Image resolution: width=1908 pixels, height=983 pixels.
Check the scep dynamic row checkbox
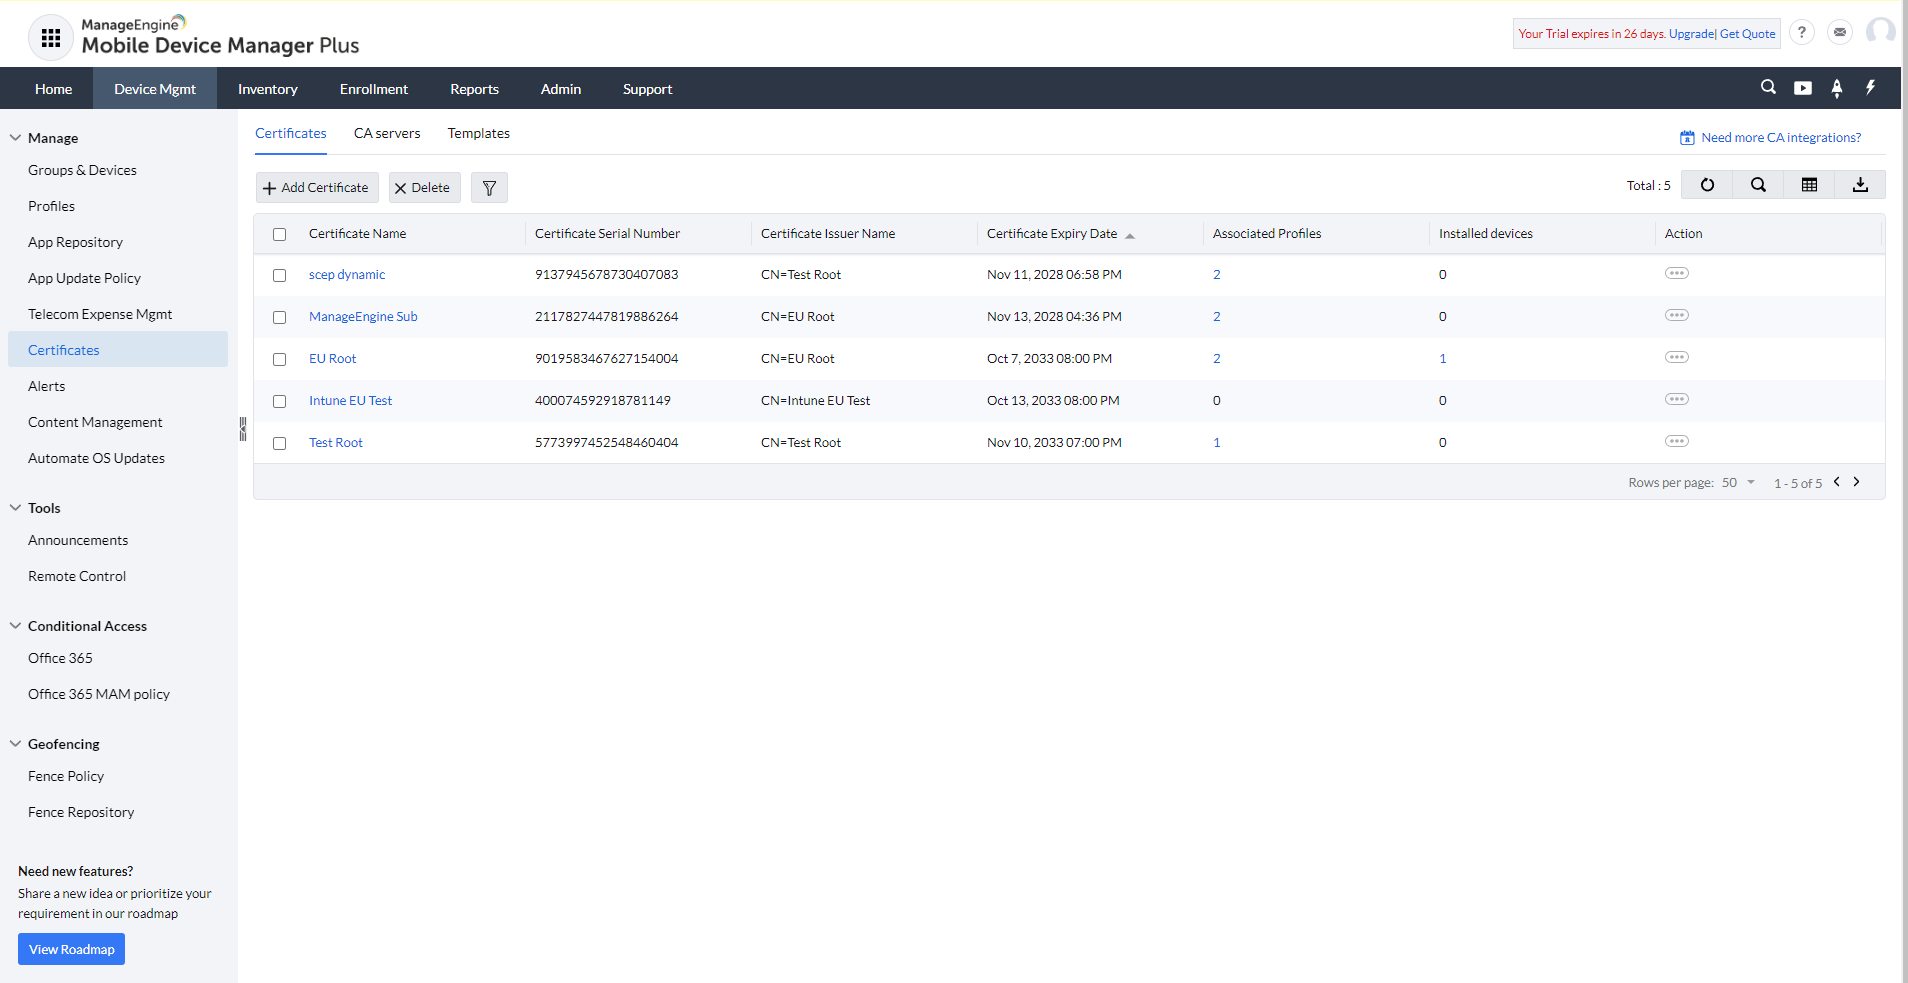[280, 275]
